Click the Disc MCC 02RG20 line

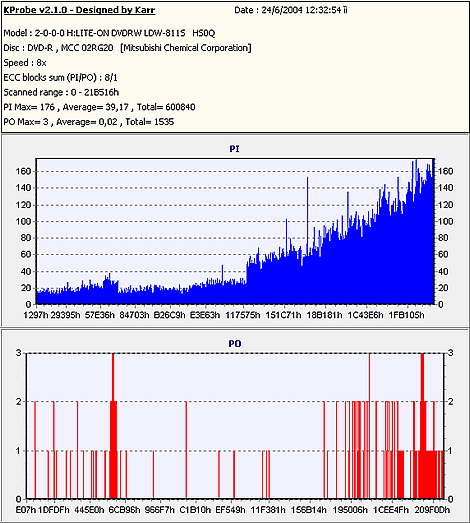tap(127, 48)
